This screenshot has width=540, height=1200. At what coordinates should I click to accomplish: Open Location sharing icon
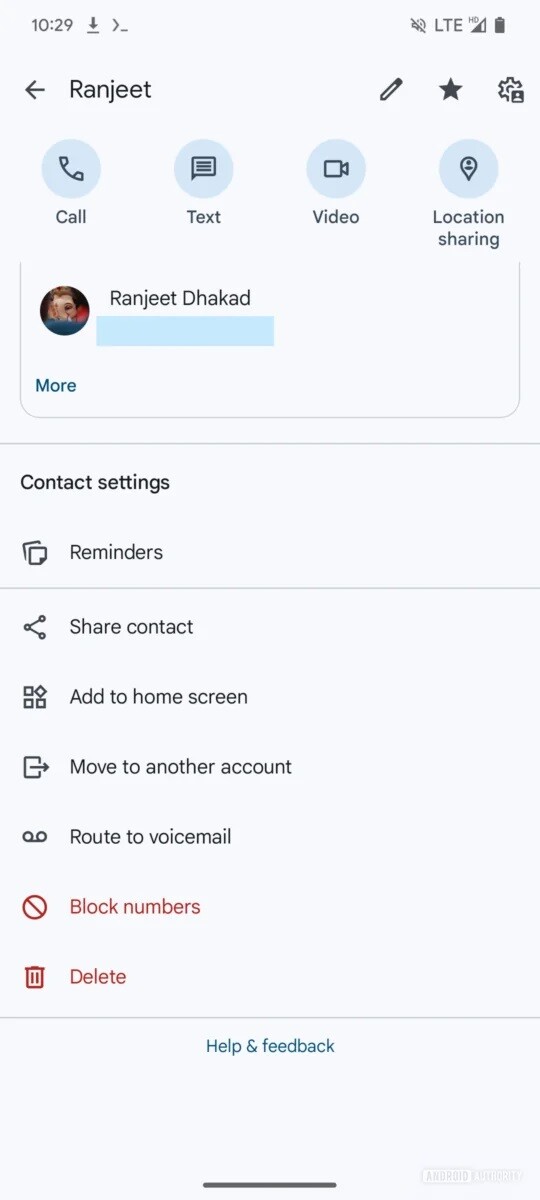(x=468, y=168)
